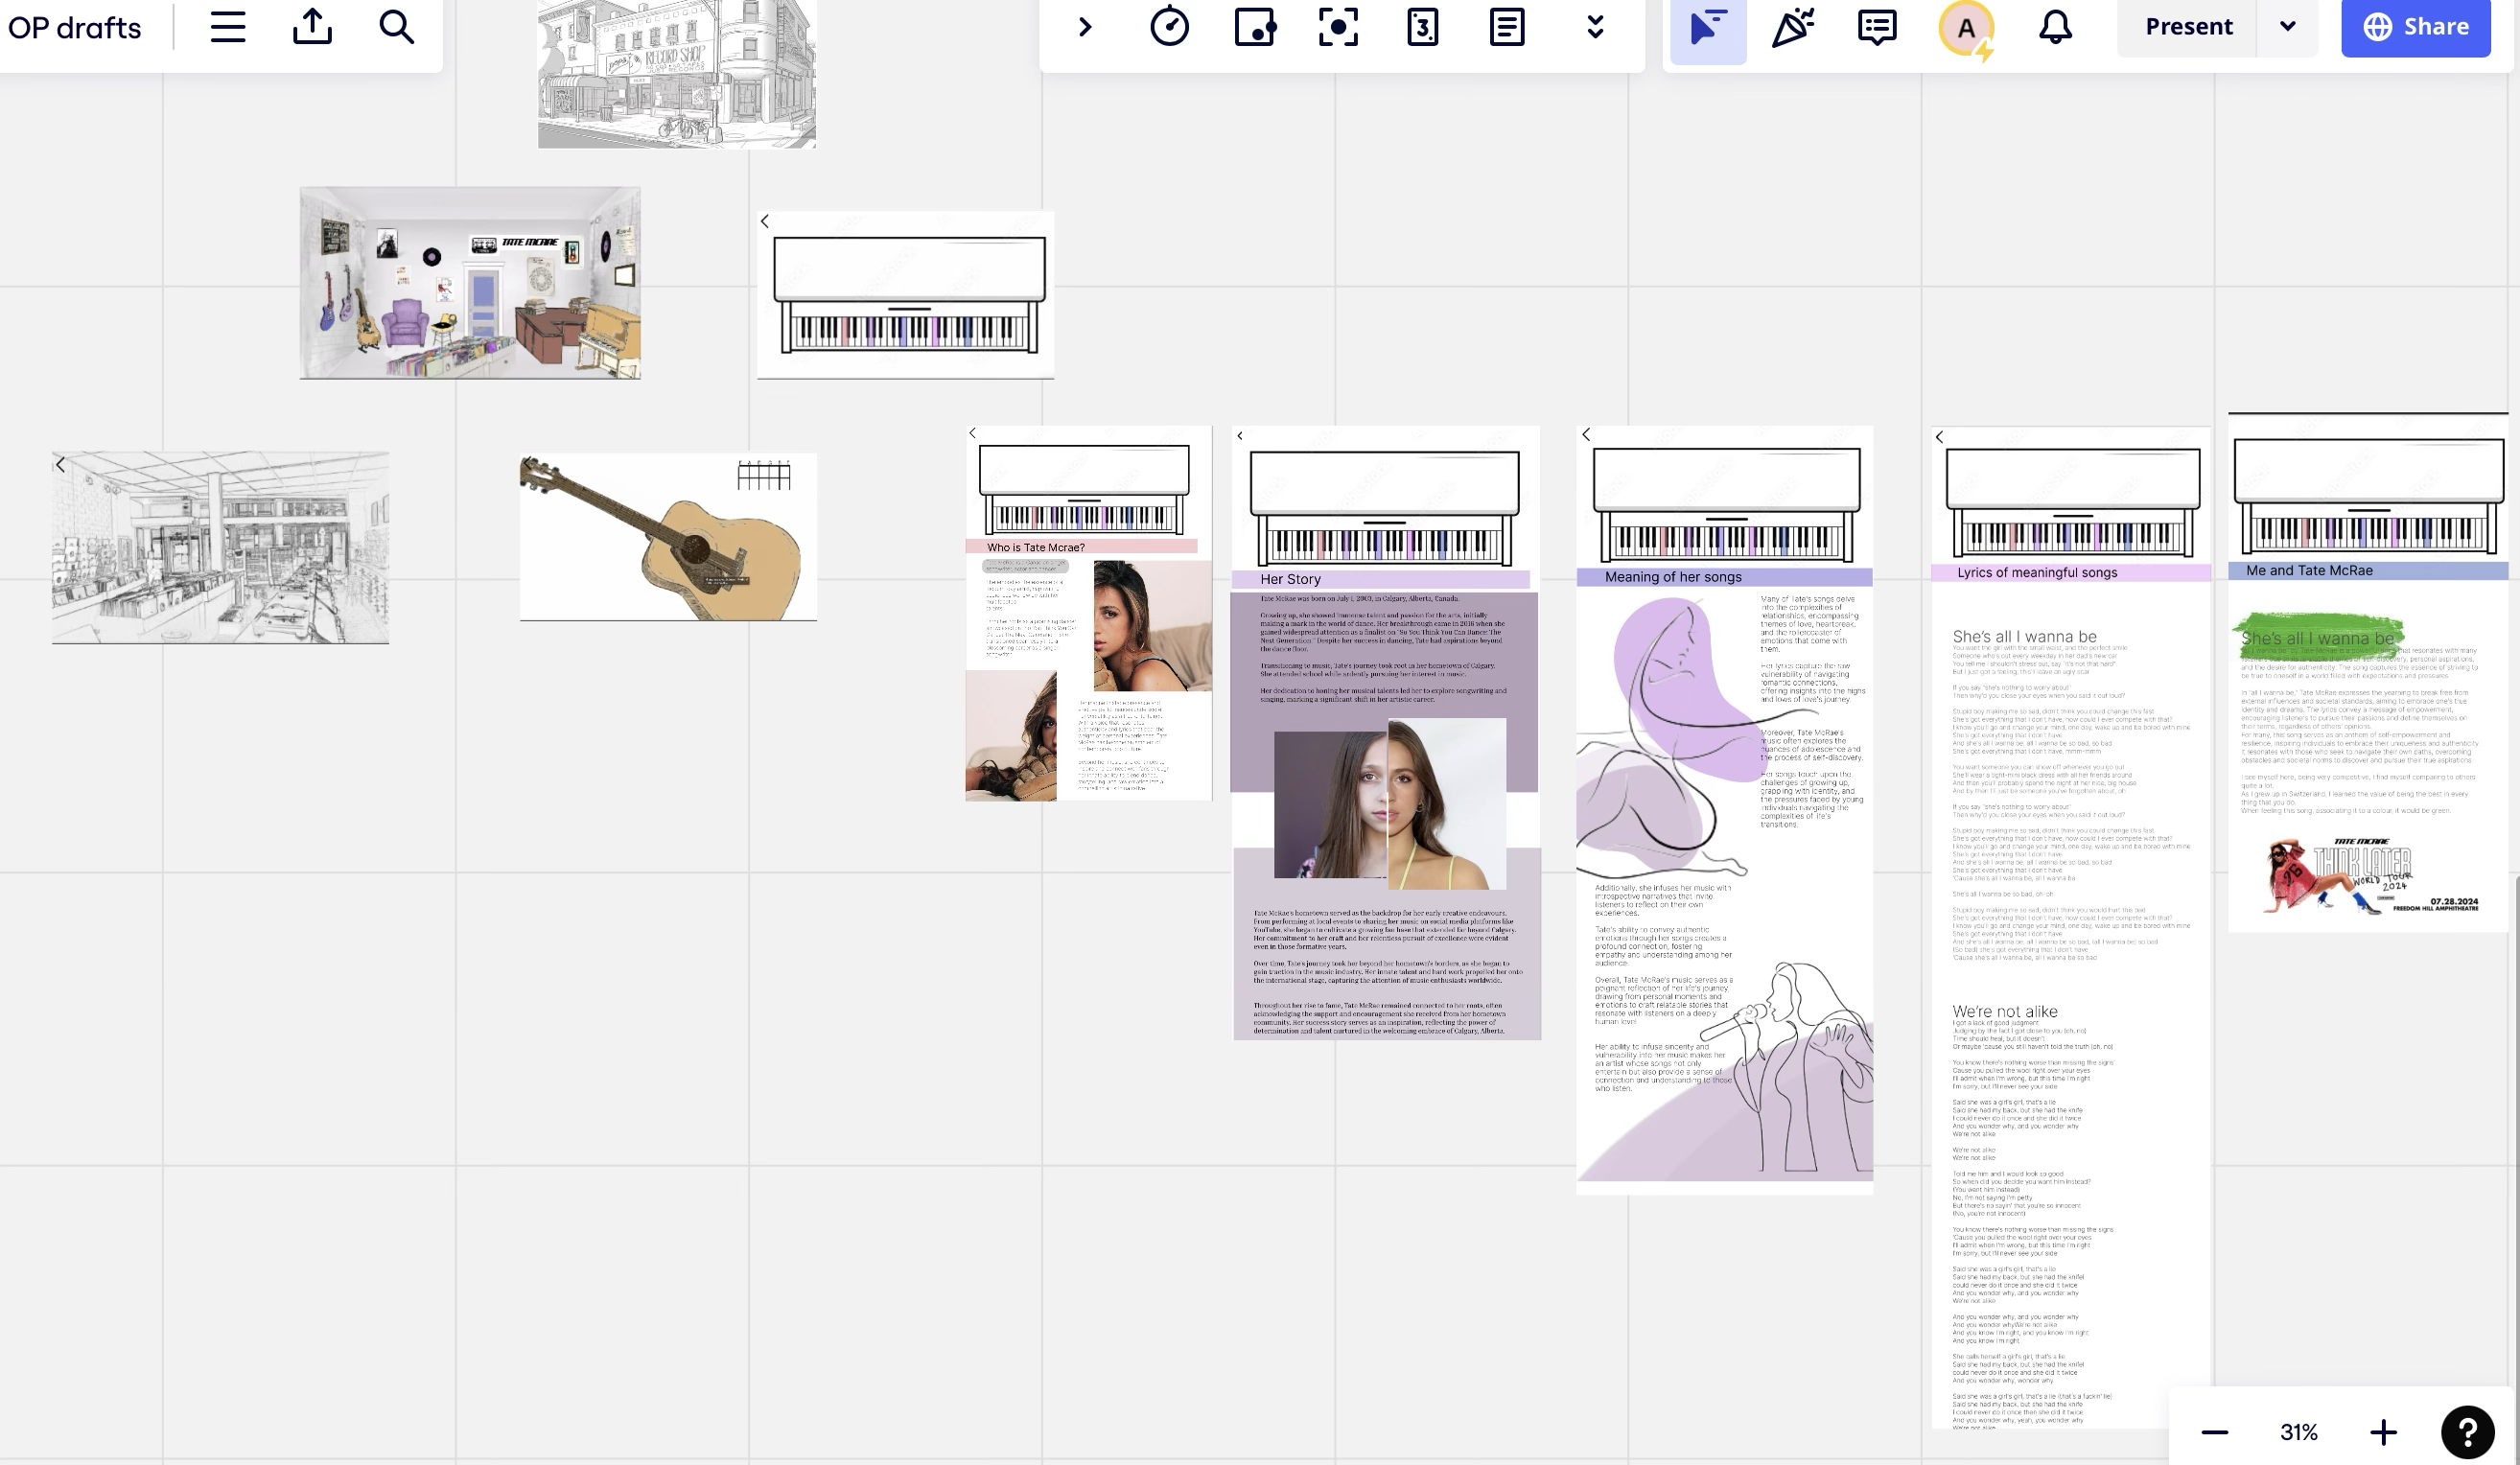Open the help question mark
2520x1465 pixels.
pos(2468,1432)
